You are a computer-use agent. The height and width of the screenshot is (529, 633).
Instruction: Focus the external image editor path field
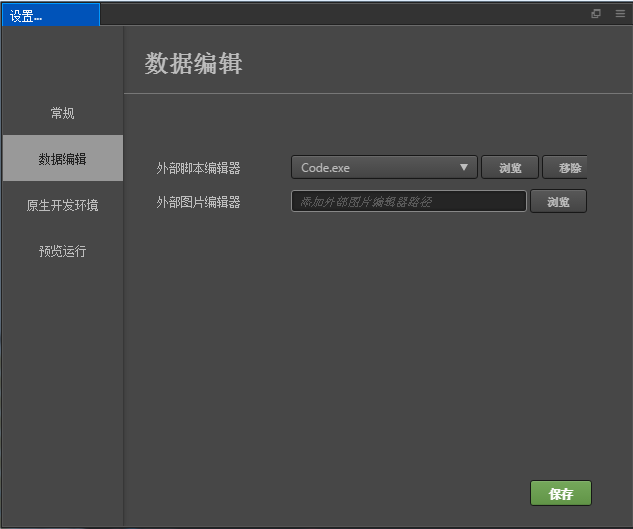tap(409, 201)
